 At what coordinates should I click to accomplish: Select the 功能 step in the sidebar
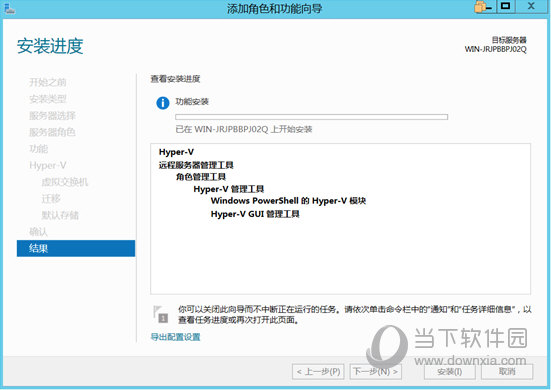coord(38,149)
